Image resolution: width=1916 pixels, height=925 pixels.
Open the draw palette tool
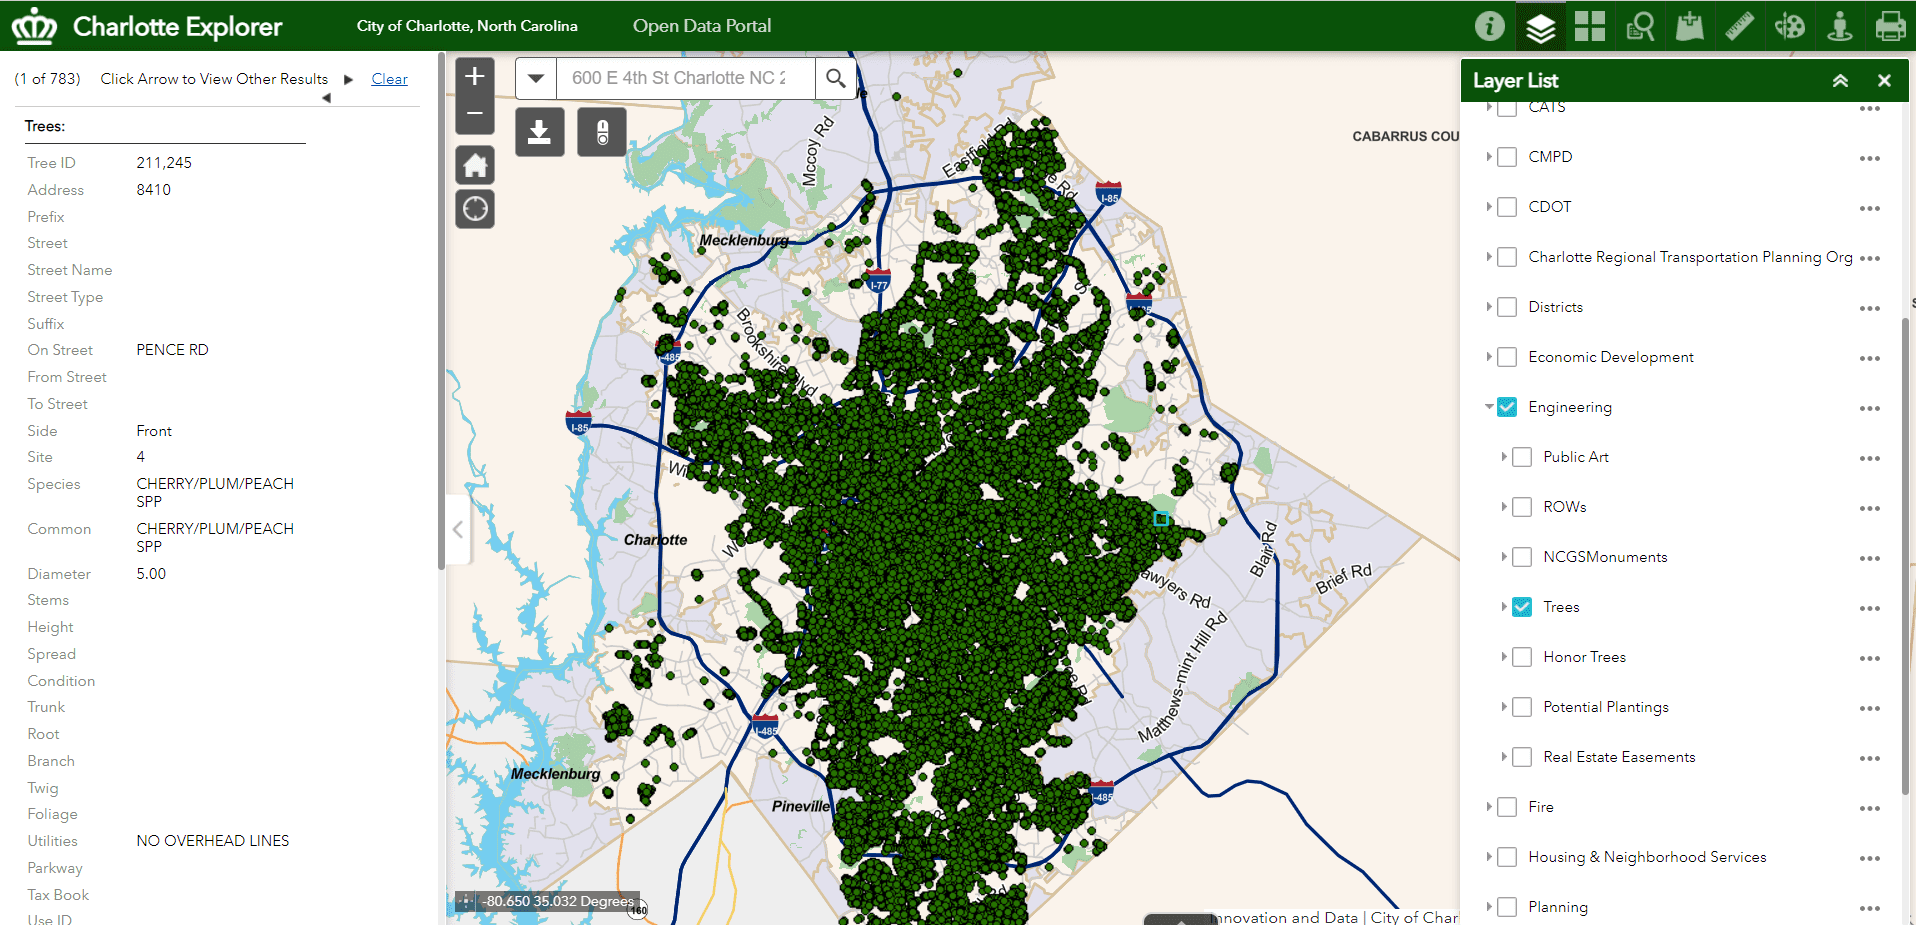tap(1790, 26)
